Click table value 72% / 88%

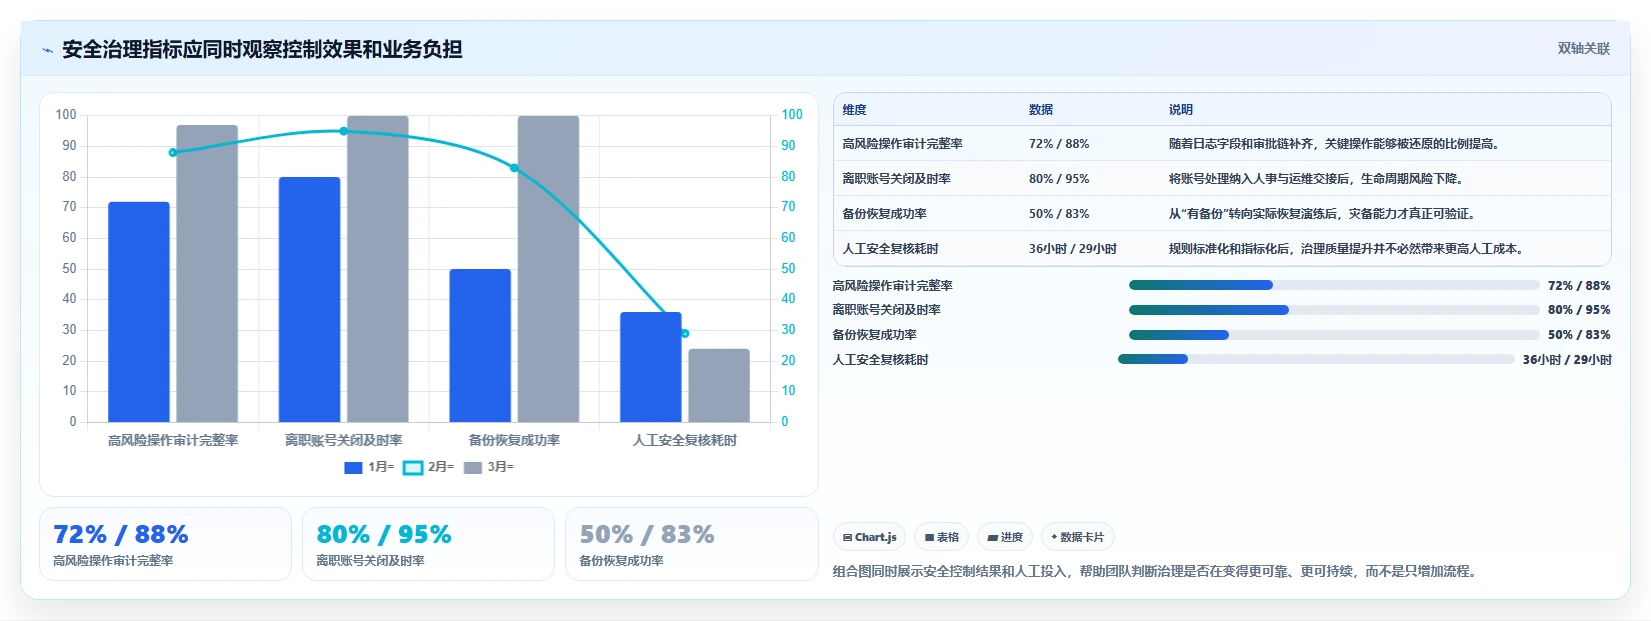point(1059,144)
